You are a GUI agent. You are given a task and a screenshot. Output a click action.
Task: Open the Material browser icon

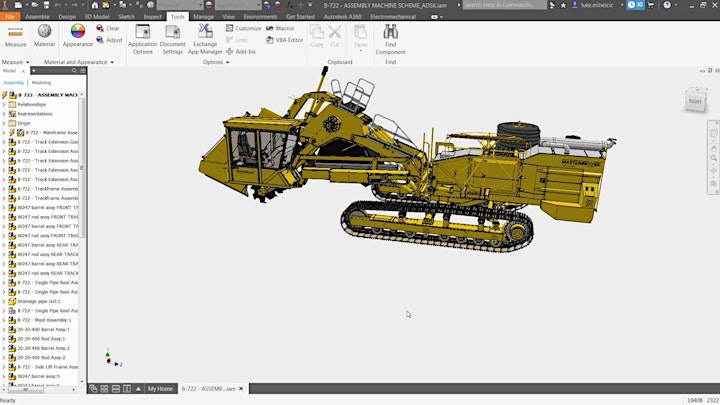point(45,31)
